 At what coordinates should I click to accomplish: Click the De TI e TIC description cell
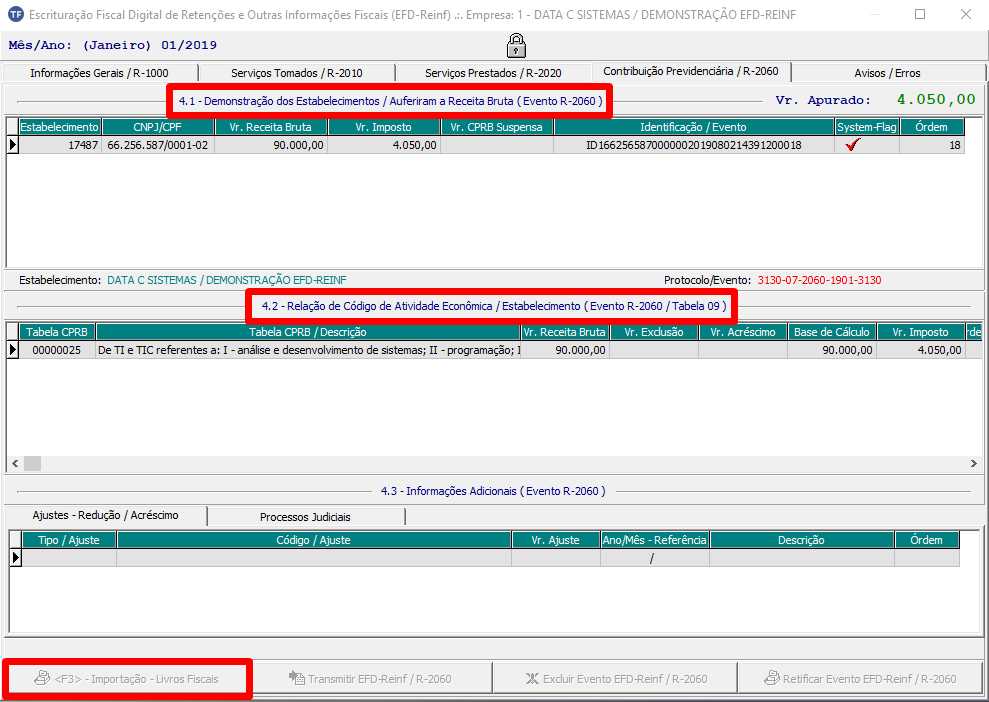click(308, 350)
